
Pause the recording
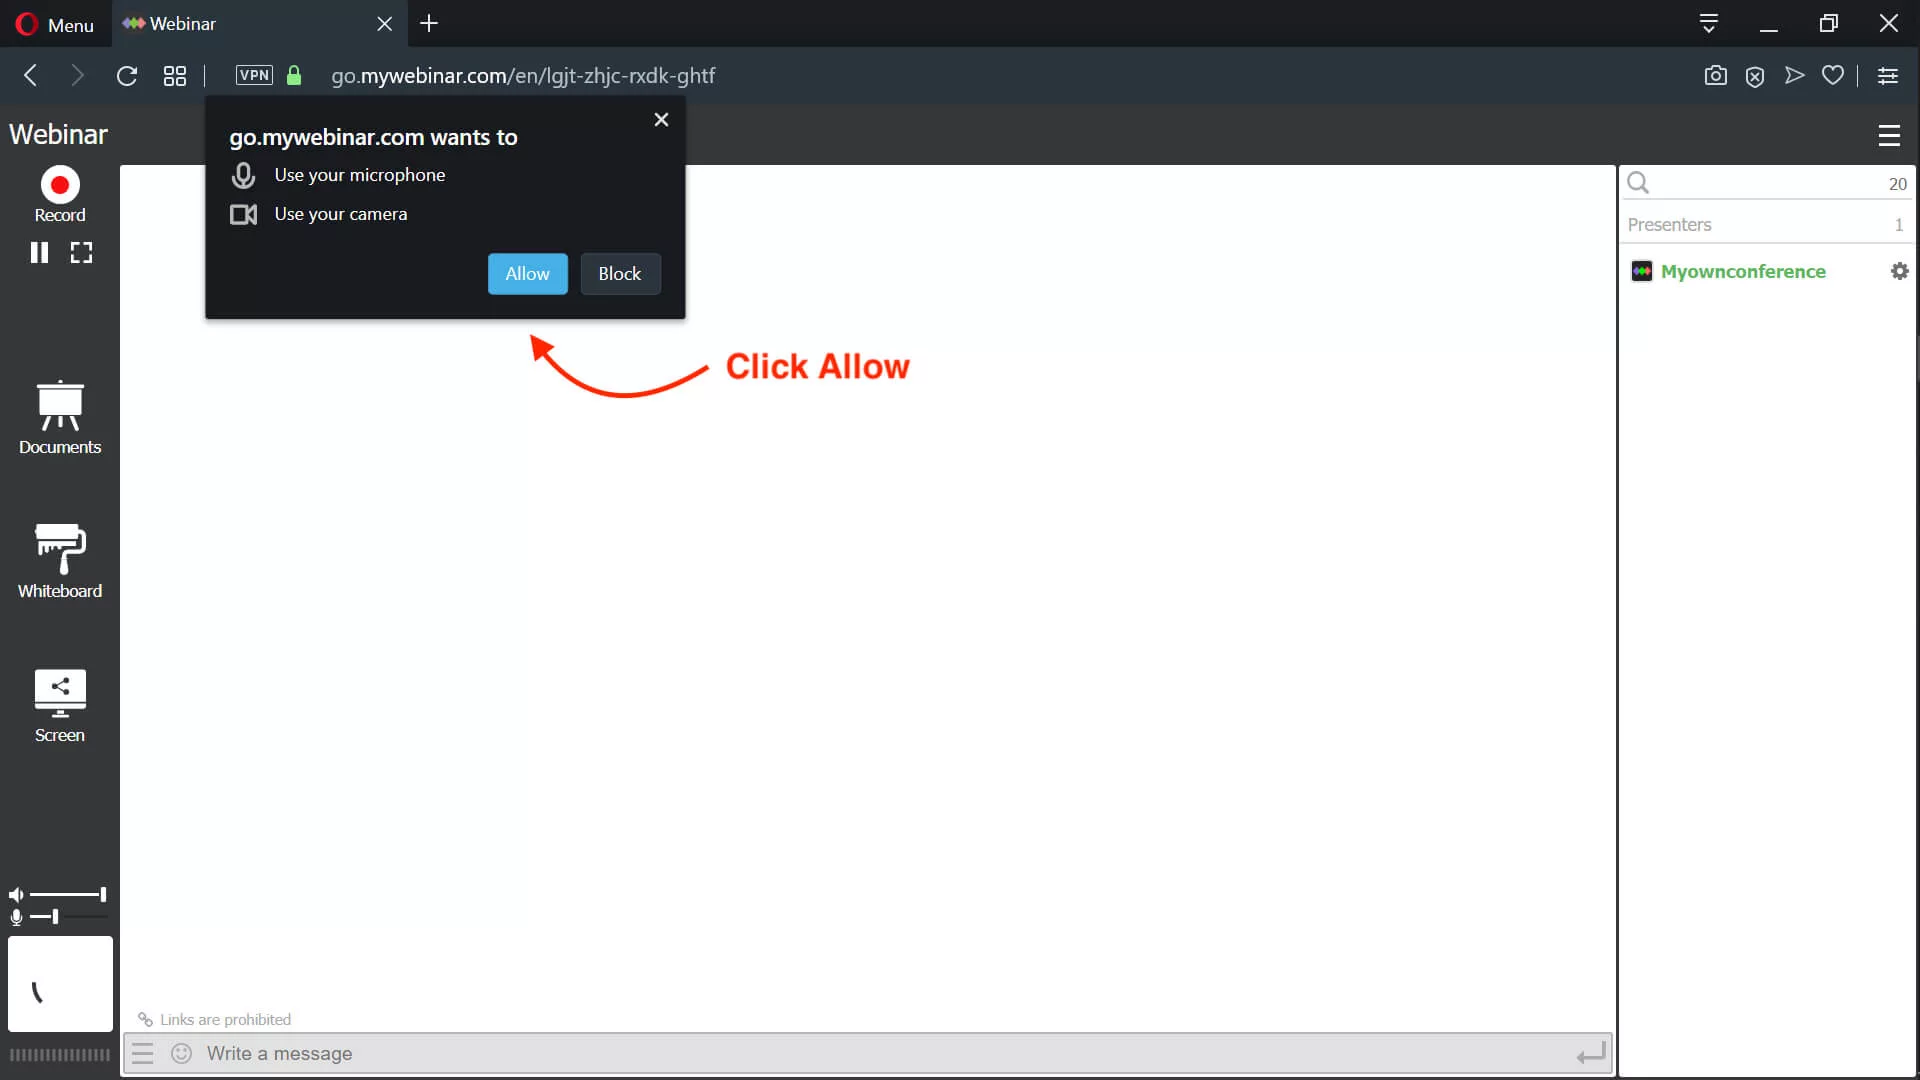pyautogui.click(x=40, y=252)
